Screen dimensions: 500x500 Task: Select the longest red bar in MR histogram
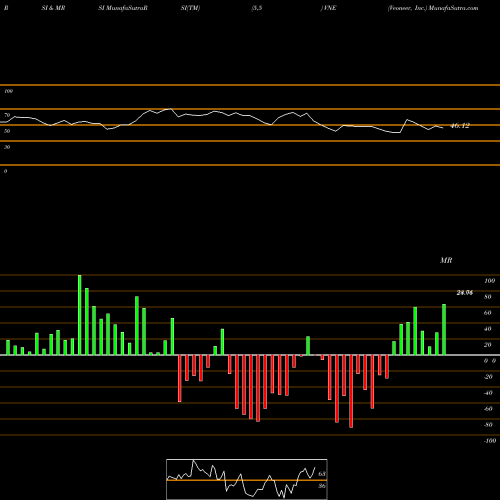pos(351,391)
